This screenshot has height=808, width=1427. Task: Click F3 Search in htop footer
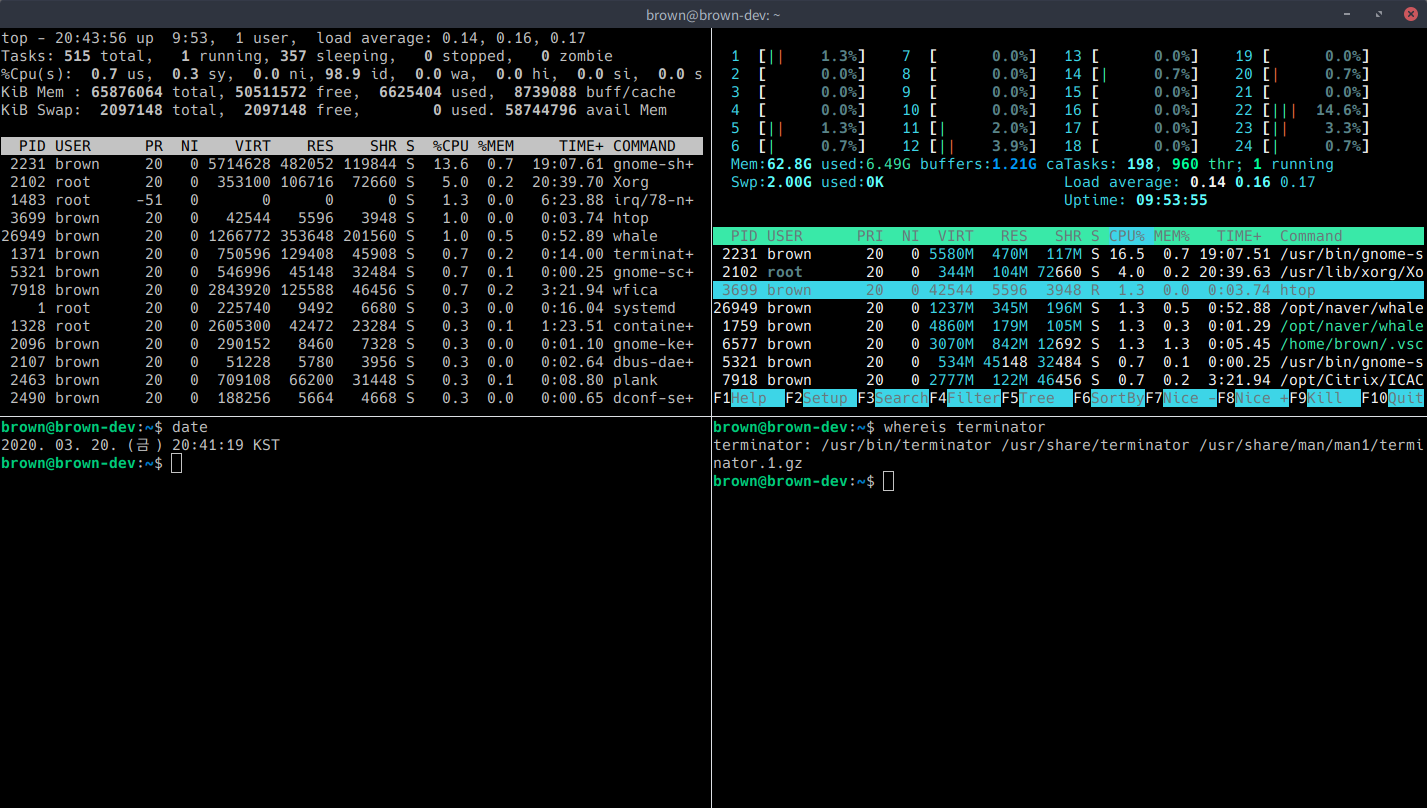(x=893, y=398)
